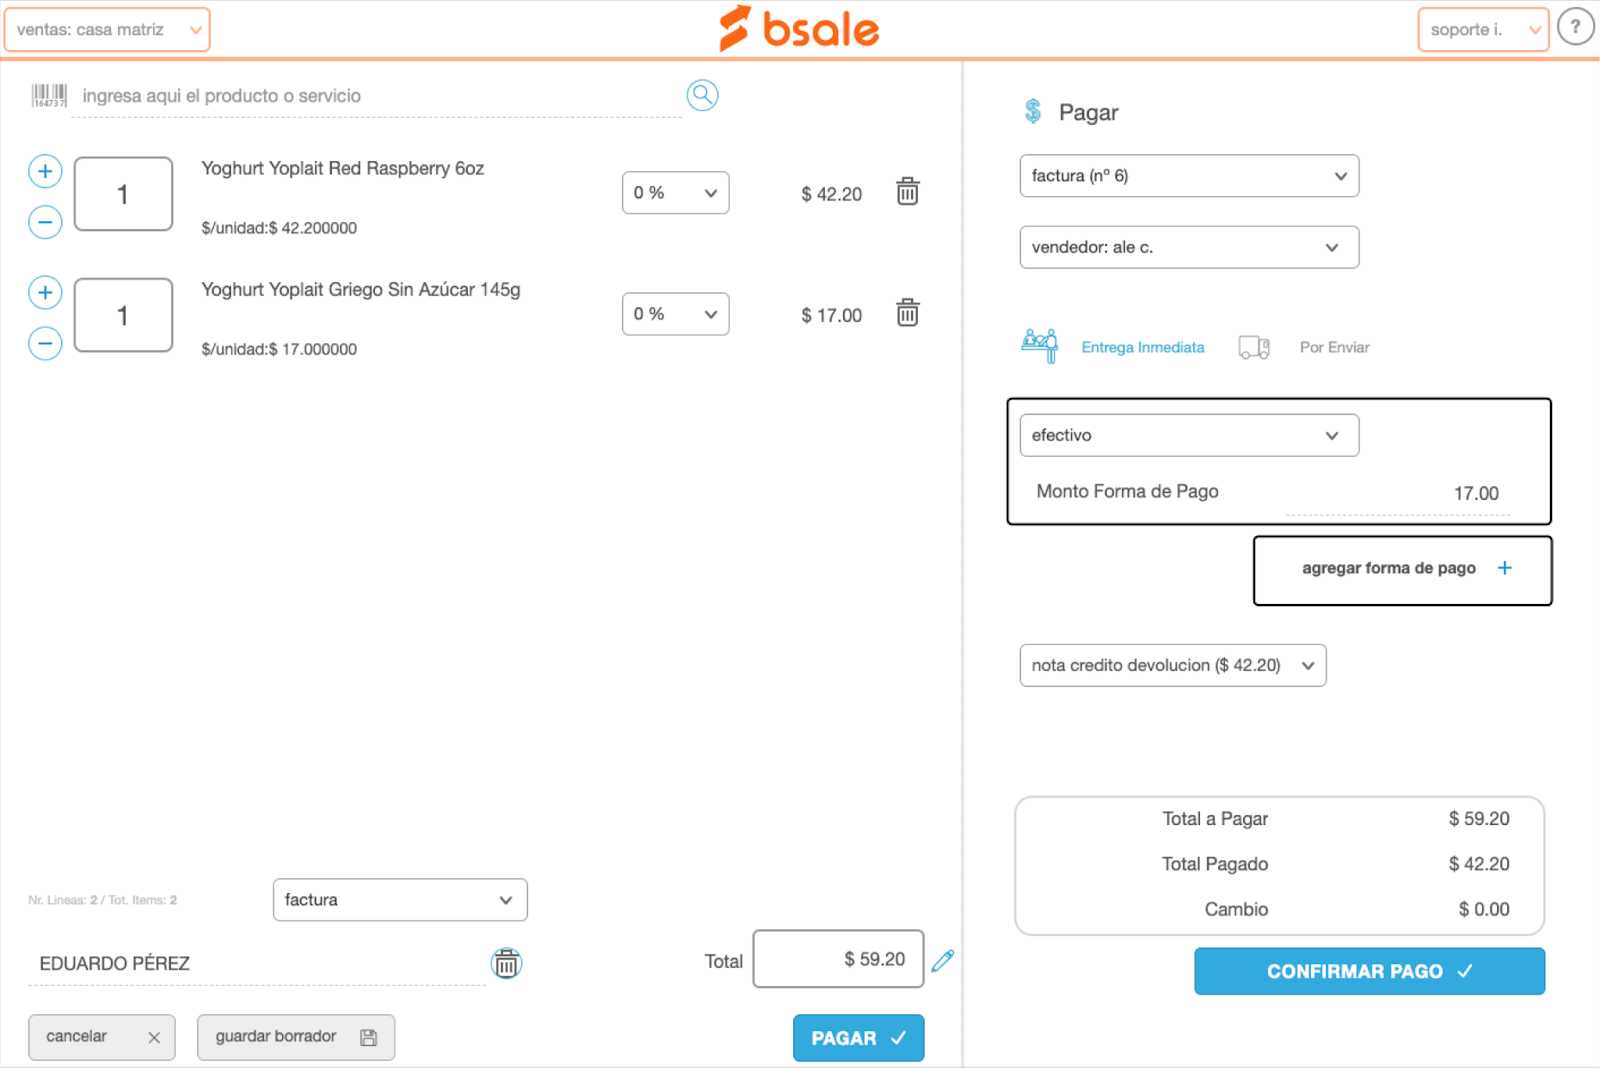Viewport: 1600px width, 1068px height.
Task: Open discount dropdown for Red Raspberry yoghurt
Action: [x=675, y=193]
